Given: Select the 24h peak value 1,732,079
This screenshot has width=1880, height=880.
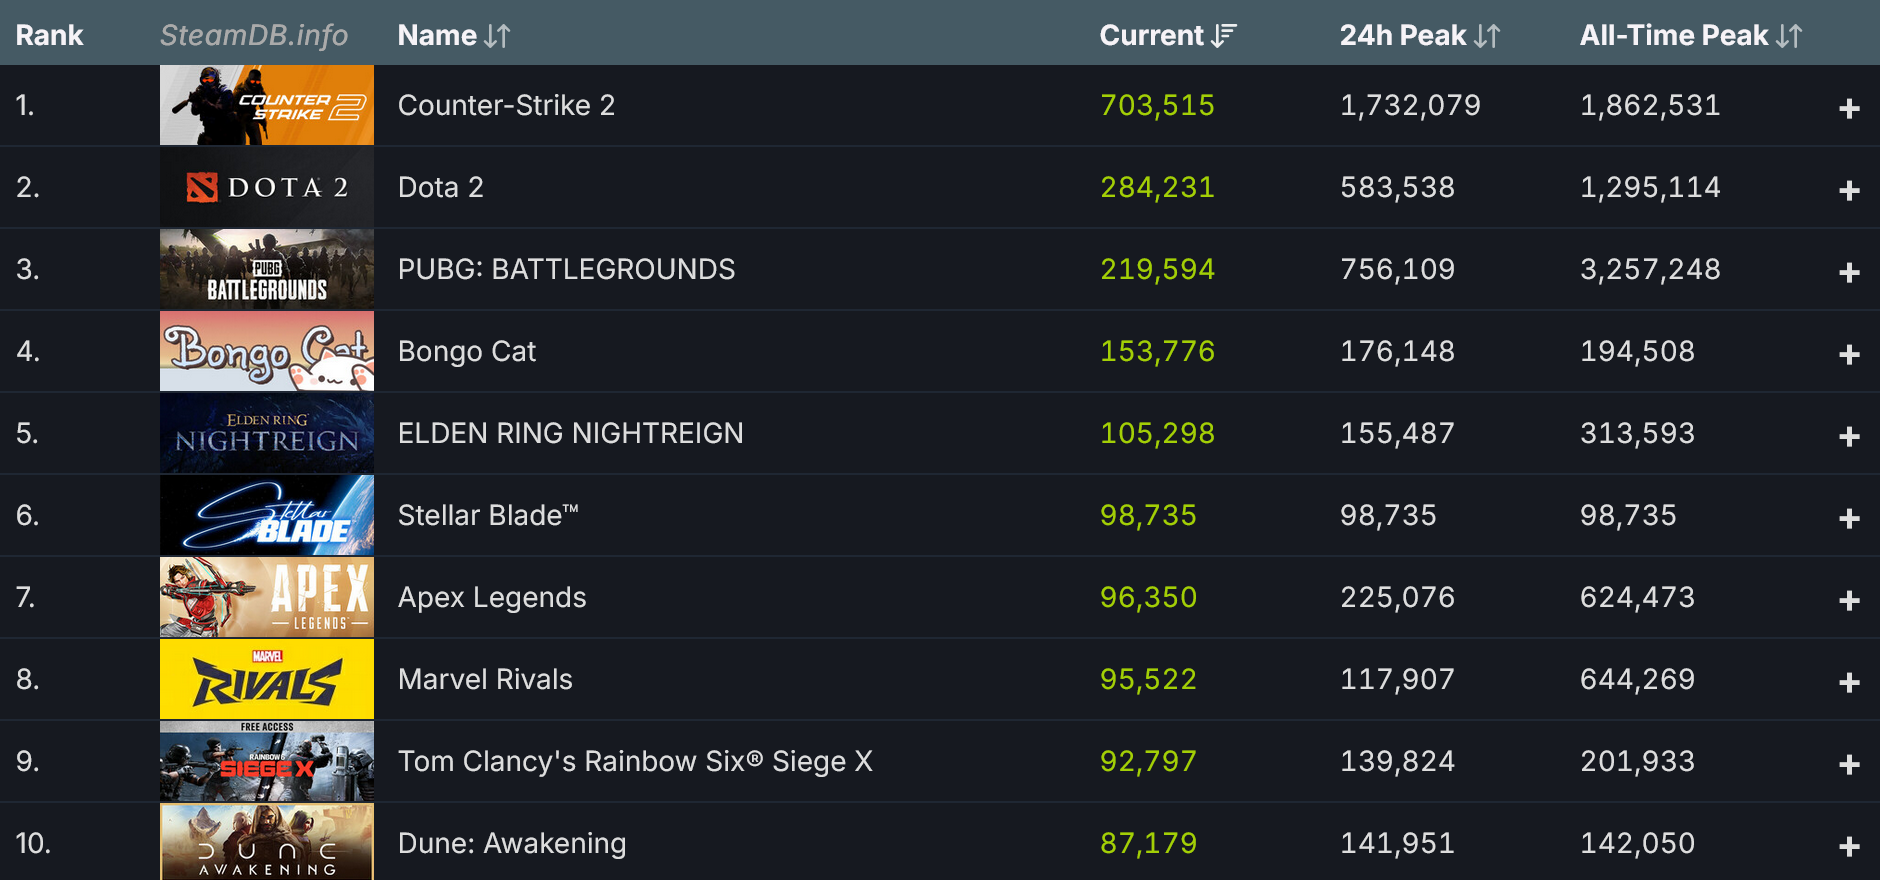Looking at the screenshot, I should pyautogui.click(x=1410, y=106).
